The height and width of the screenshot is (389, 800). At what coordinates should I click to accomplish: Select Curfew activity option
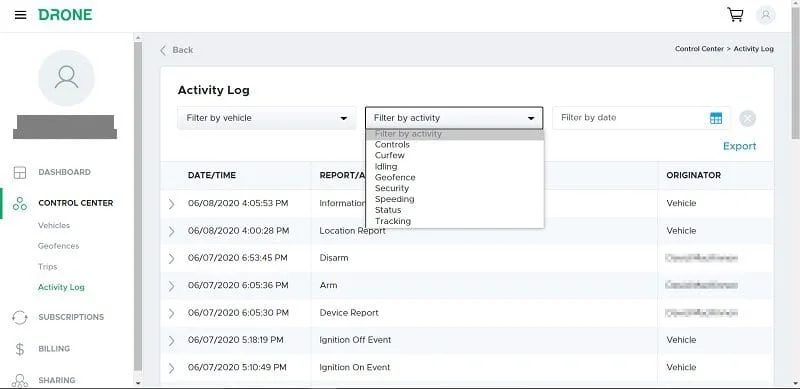coord(455,155)
